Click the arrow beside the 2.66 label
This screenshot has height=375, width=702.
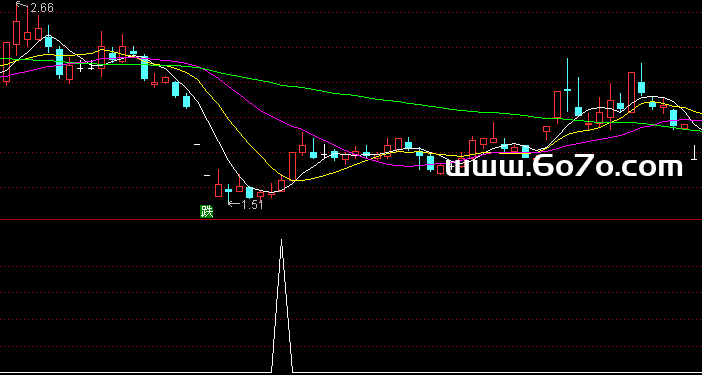pos(22,5)
